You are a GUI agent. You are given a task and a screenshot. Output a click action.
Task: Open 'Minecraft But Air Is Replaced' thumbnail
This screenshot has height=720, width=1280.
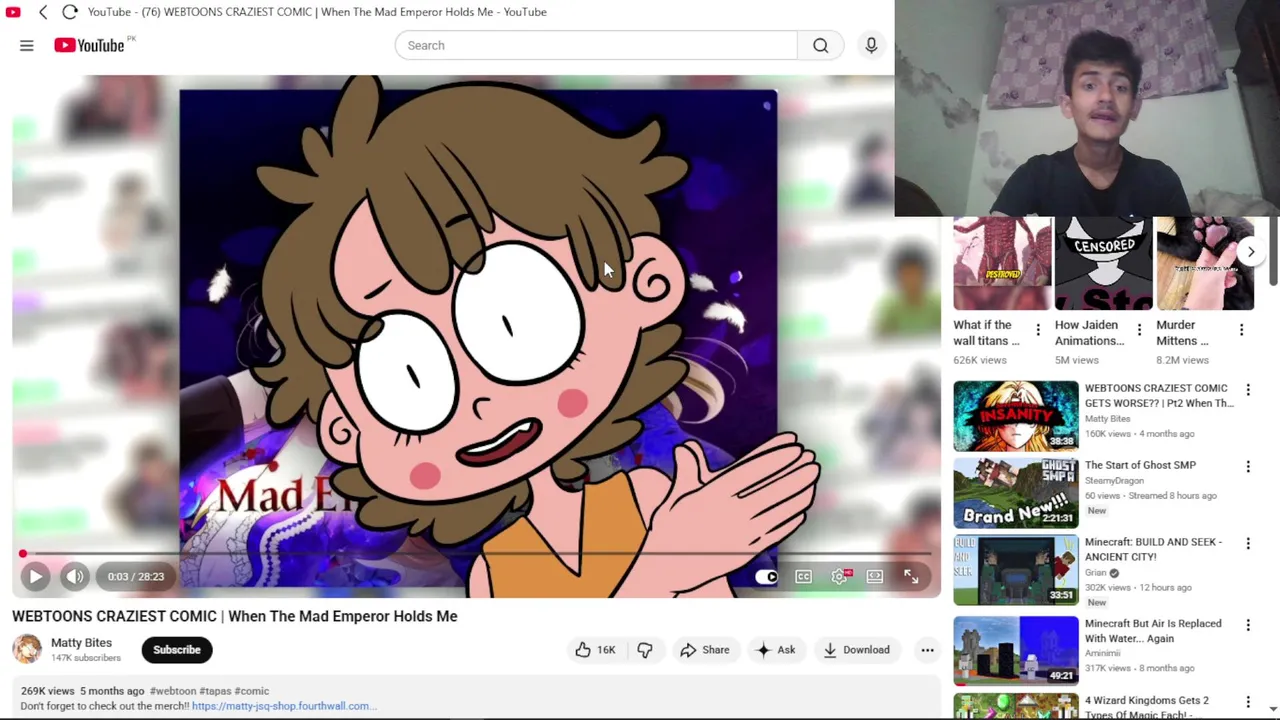(x=1016, y=651)
